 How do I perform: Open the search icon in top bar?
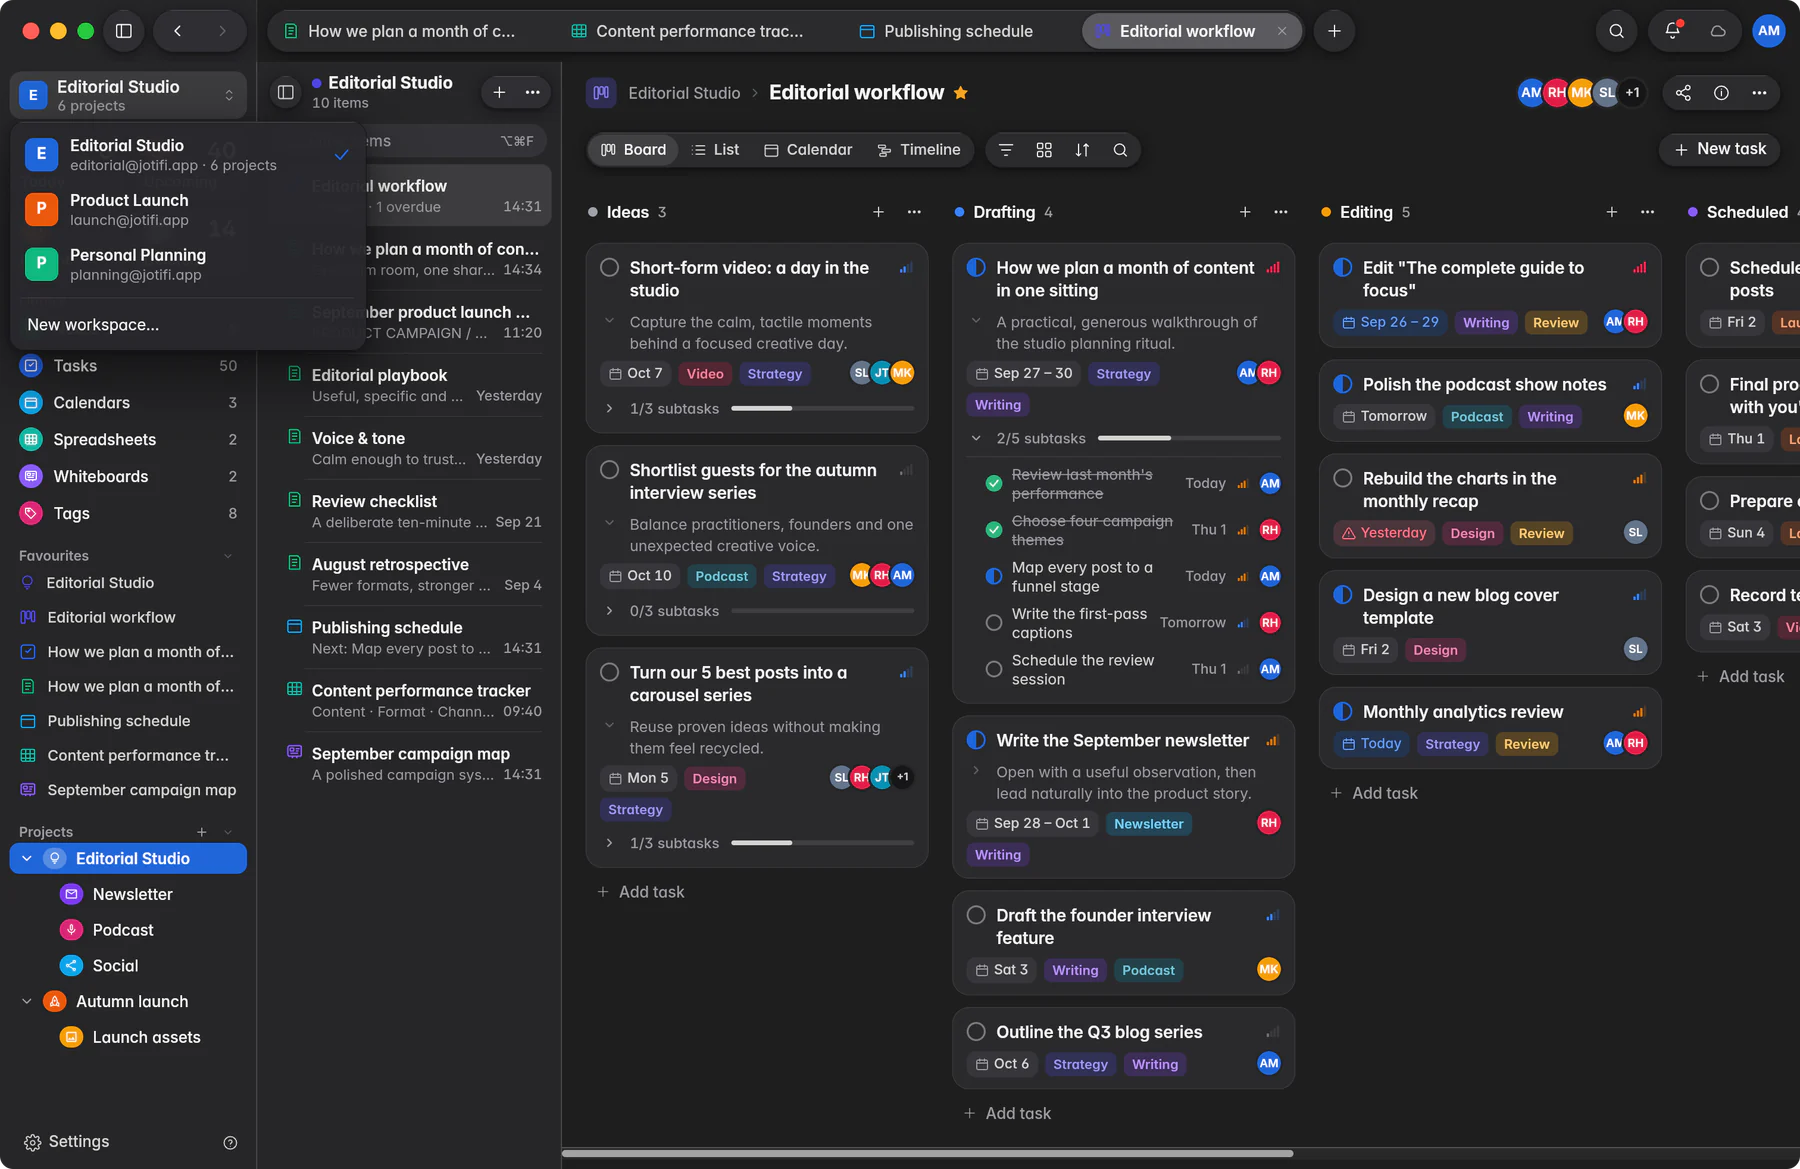point(1616,31)
